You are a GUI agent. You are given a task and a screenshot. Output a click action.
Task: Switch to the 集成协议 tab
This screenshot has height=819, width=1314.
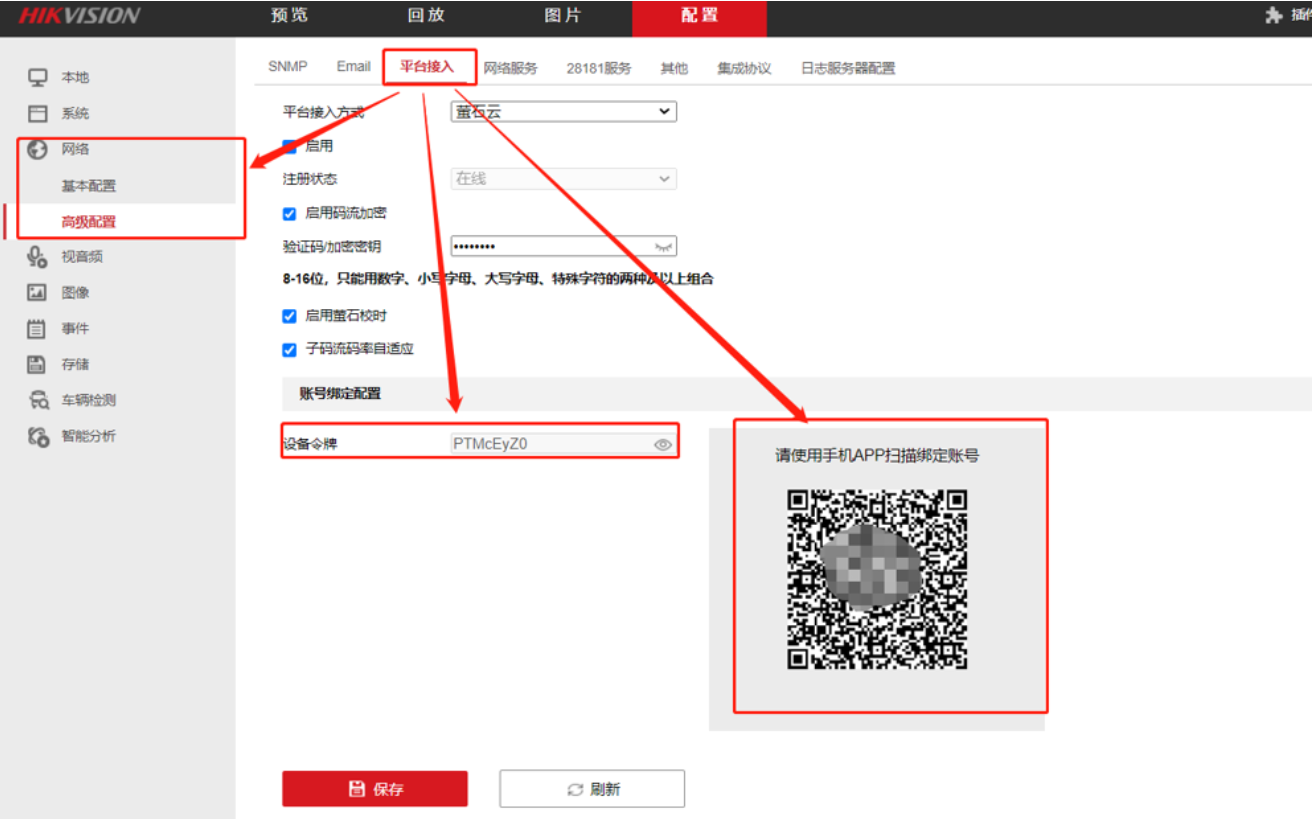pos(744,68)
